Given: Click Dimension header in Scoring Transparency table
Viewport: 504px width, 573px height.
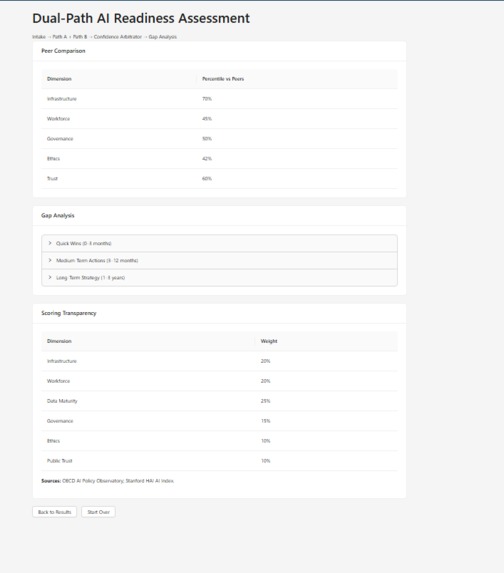Looking at the screenshot, I should tap(59, 341).
